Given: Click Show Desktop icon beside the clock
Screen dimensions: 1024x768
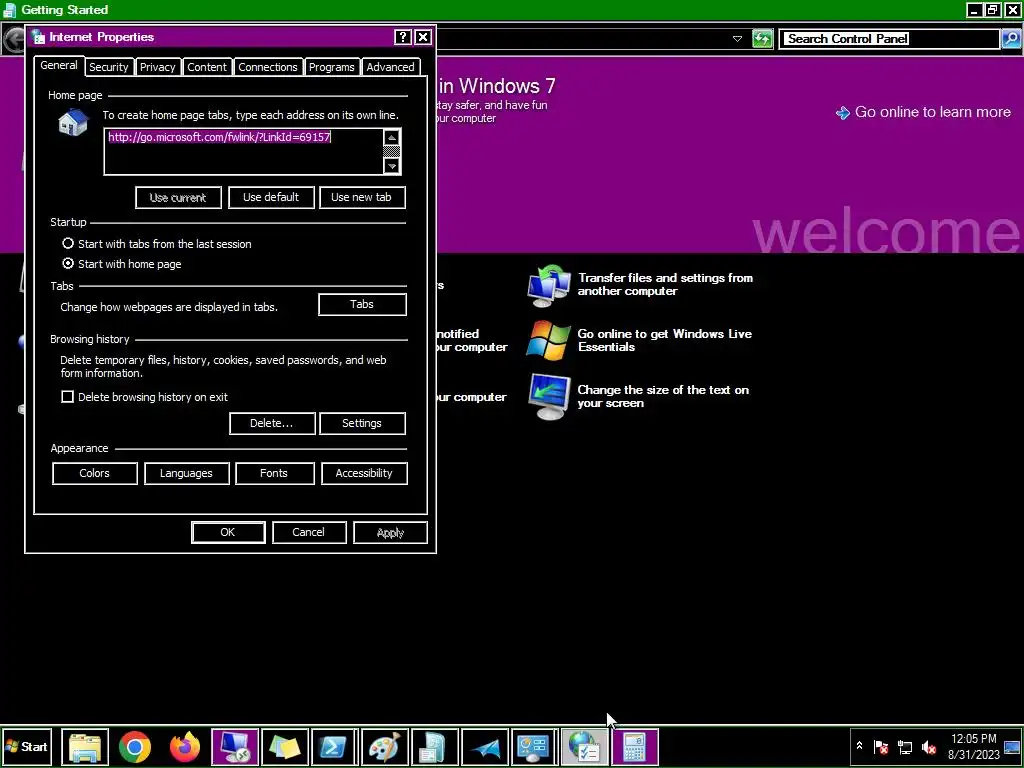Looking at the screenshot, I should coord(1012,746).
